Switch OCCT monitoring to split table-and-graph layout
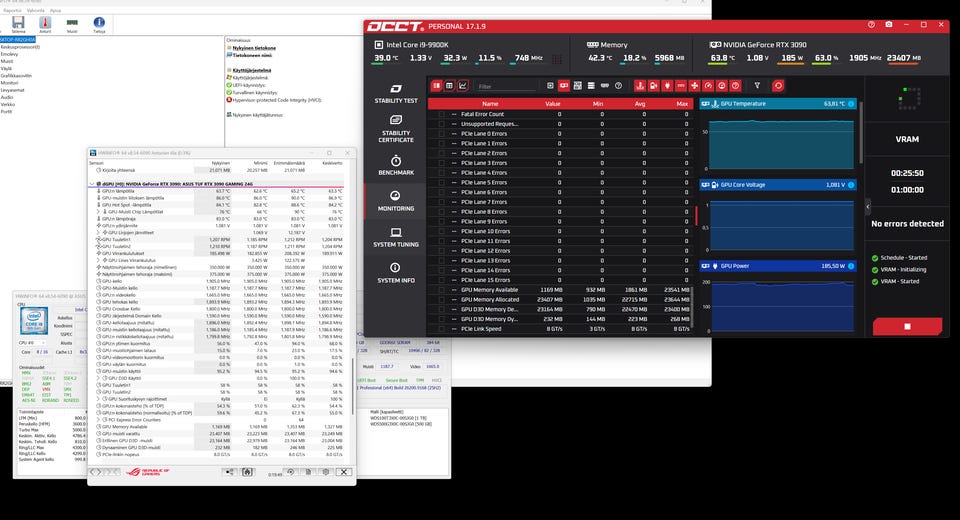Viewport: 960px width, 520px height. click(437, 86)
